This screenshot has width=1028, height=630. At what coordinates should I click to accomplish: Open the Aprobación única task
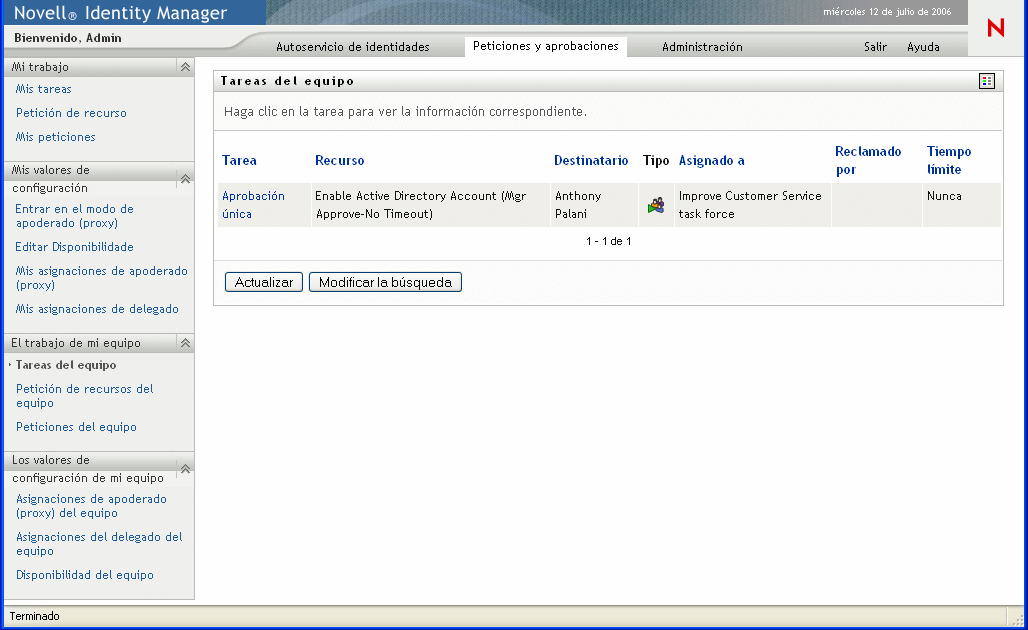tap(253, 205)
